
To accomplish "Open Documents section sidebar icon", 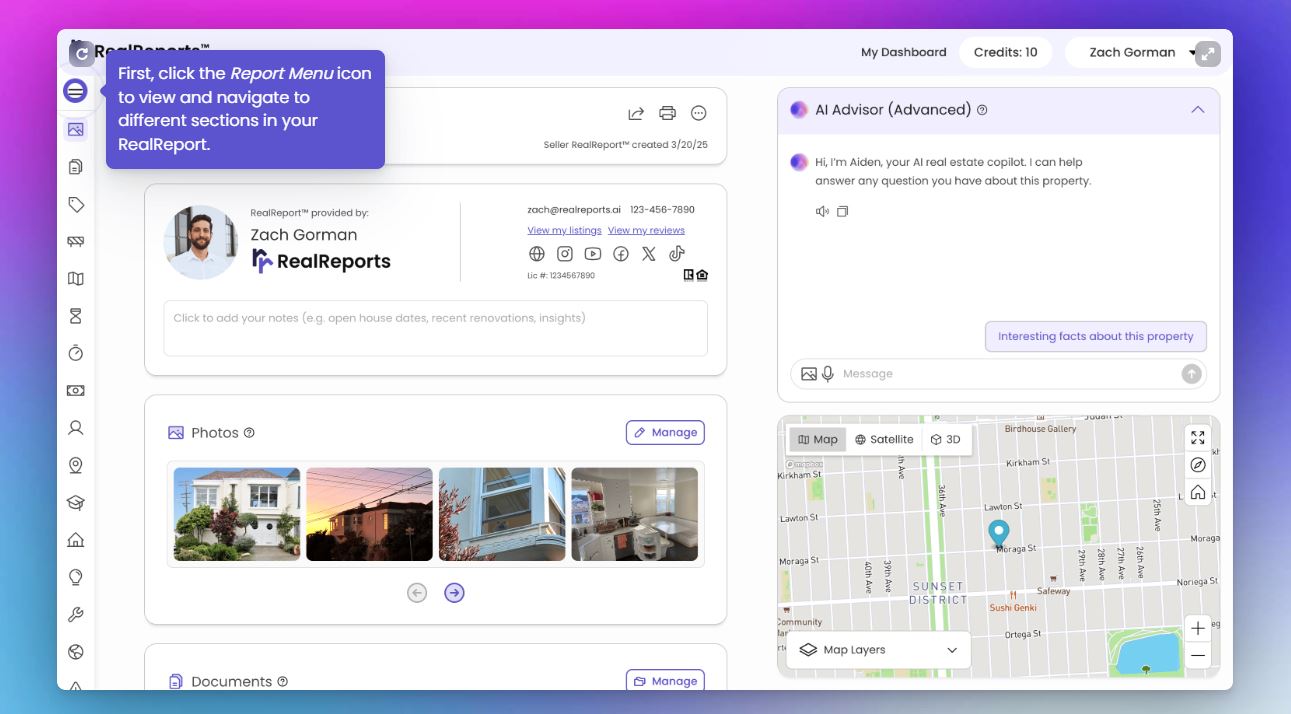I will coord(75,167).
